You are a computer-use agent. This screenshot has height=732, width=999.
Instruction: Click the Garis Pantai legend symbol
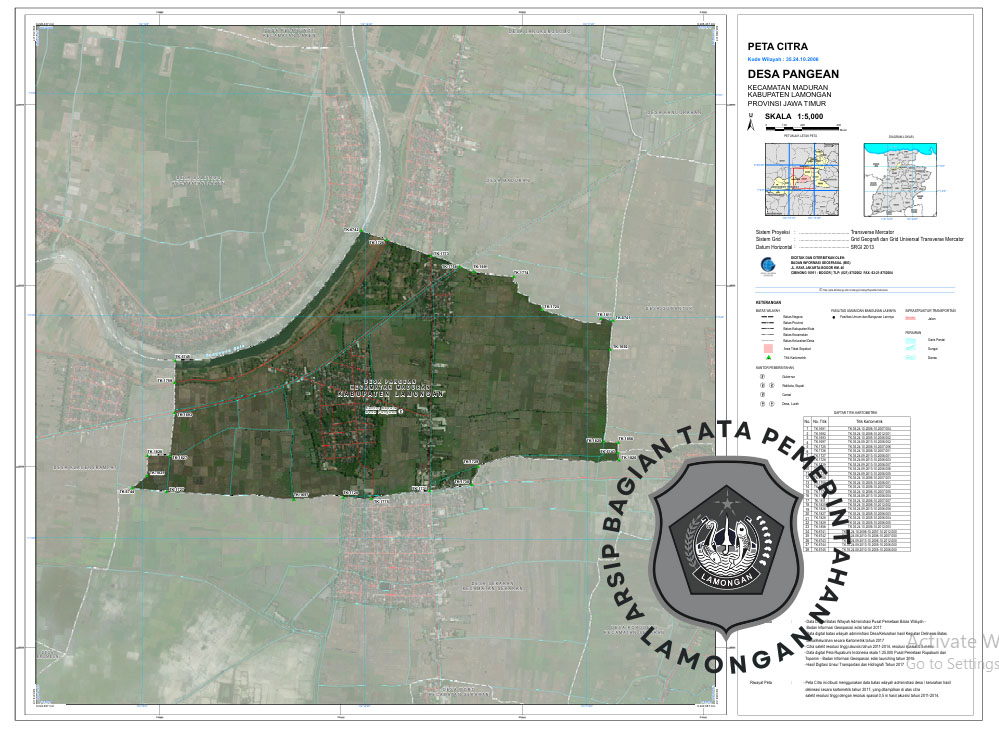[x=910, y=341]
